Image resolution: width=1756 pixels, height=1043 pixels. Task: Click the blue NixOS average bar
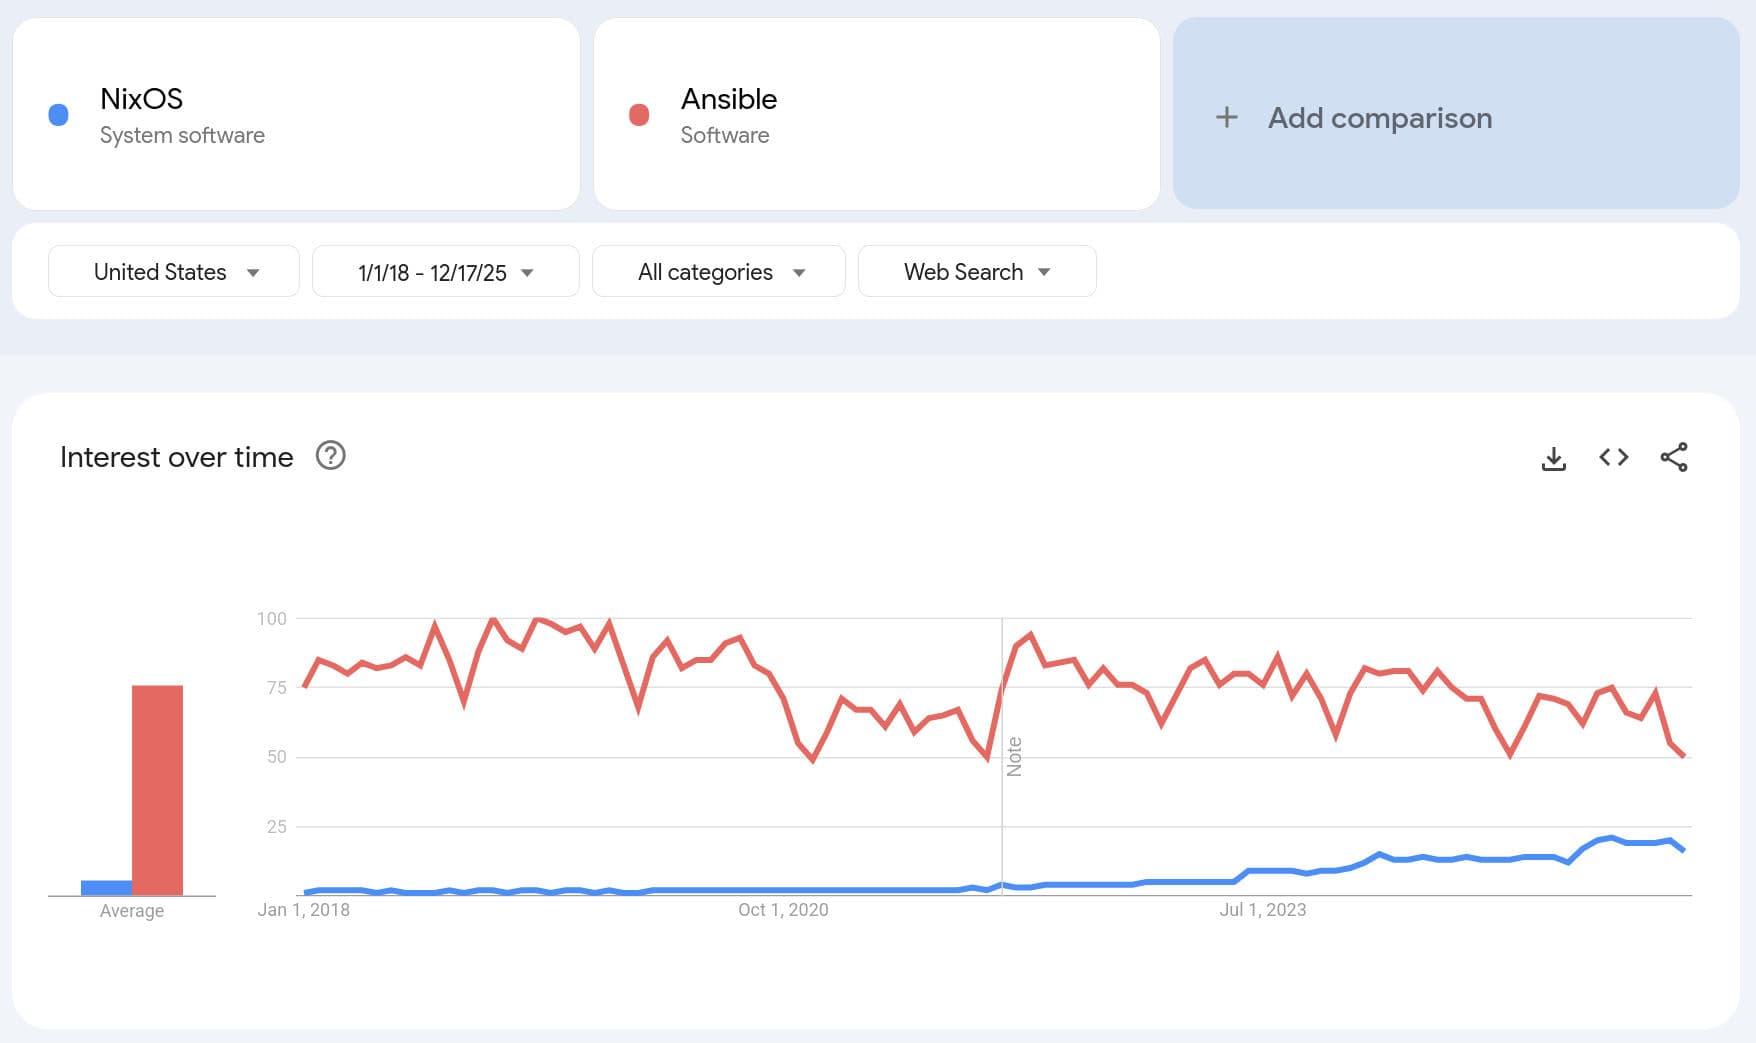pos(106,887)
